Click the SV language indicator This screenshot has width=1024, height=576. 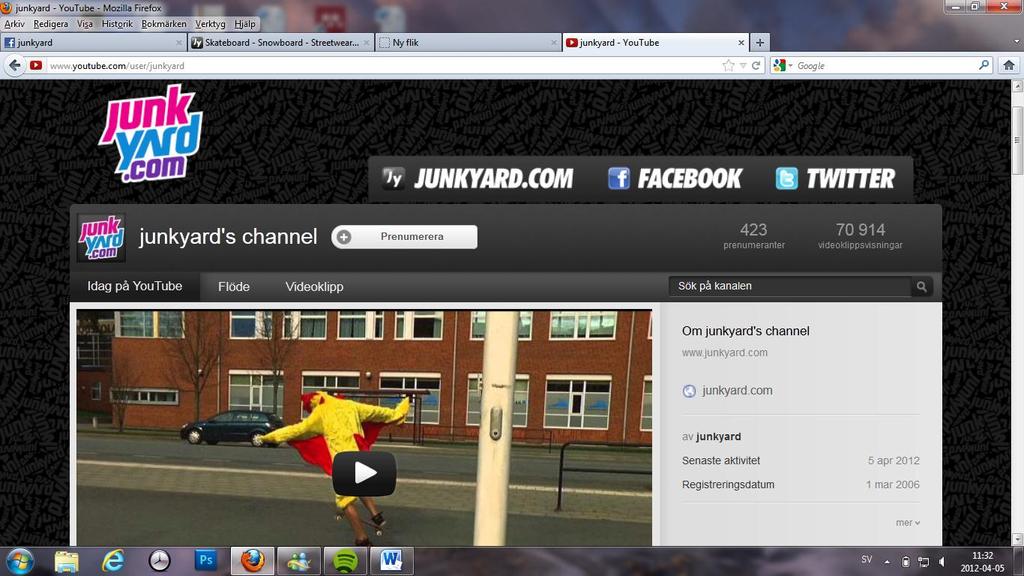point(867,560)
